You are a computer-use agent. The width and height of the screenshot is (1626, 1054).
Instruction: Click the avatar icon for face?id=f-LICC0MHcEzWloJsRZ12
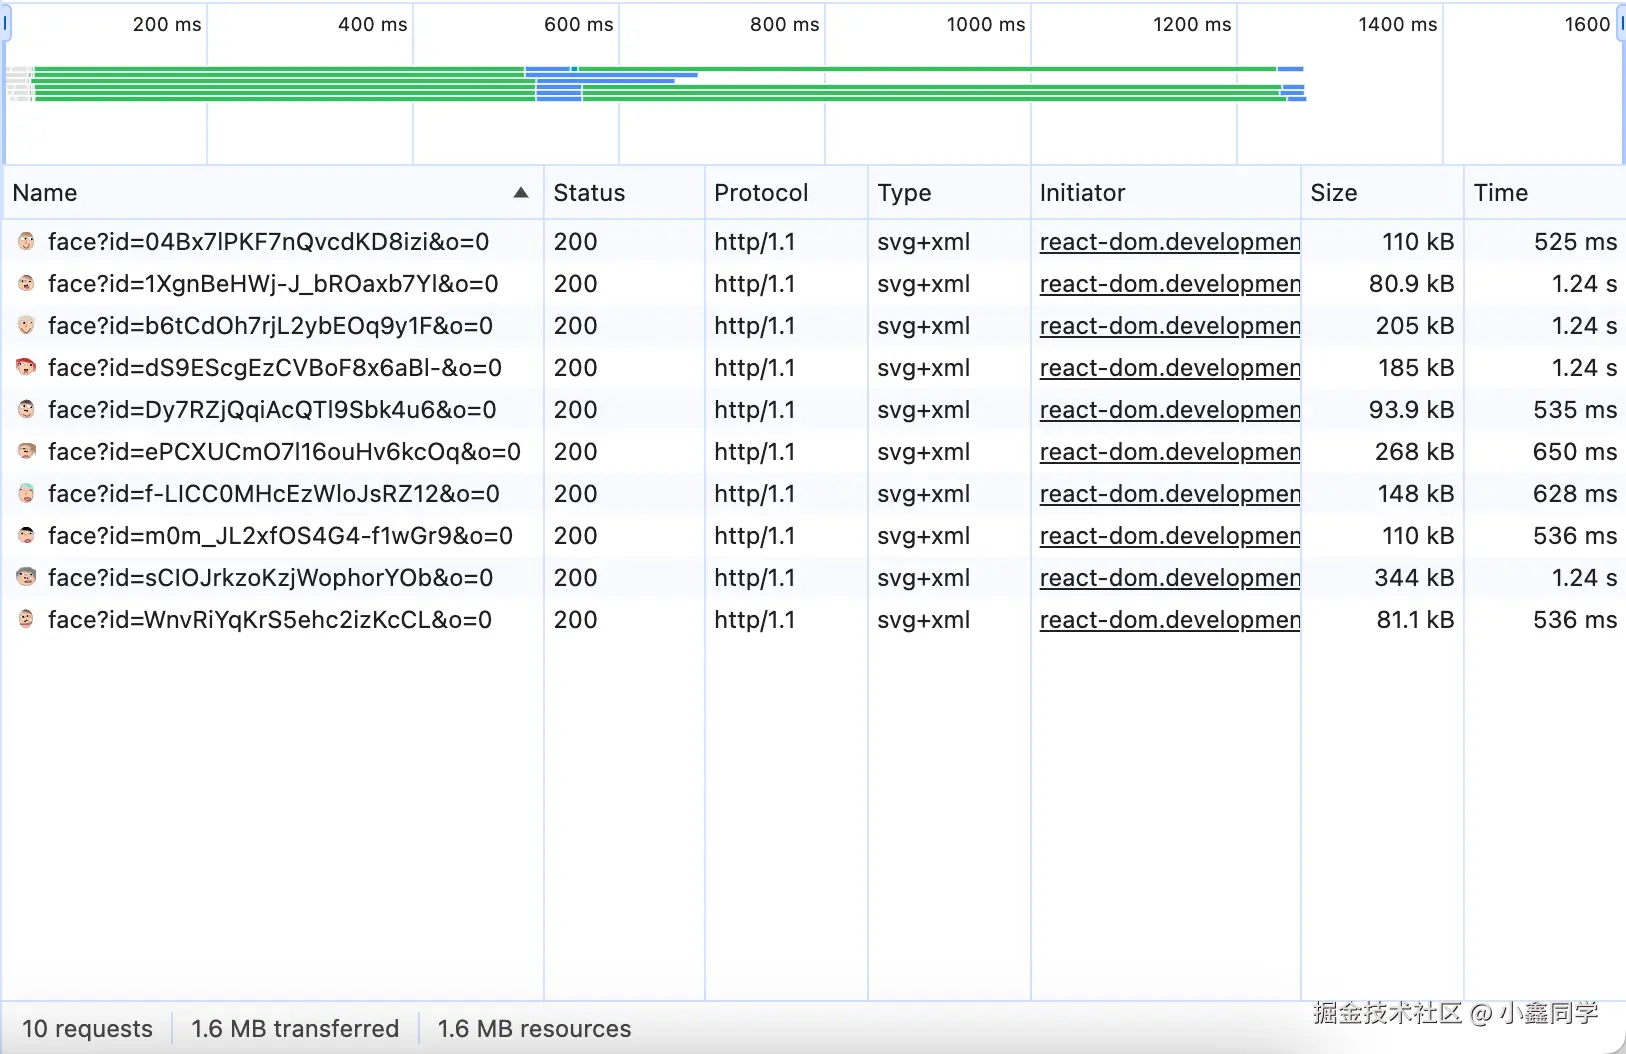(27, 494)
